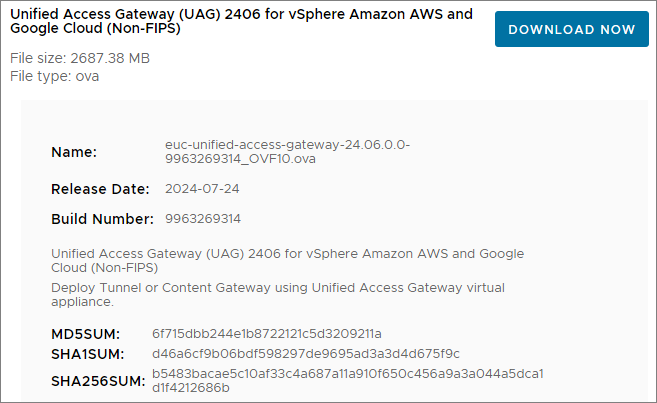The image size is (657, 403).
Task: Click the 'Release Date:' label
Action: point(100,188)
